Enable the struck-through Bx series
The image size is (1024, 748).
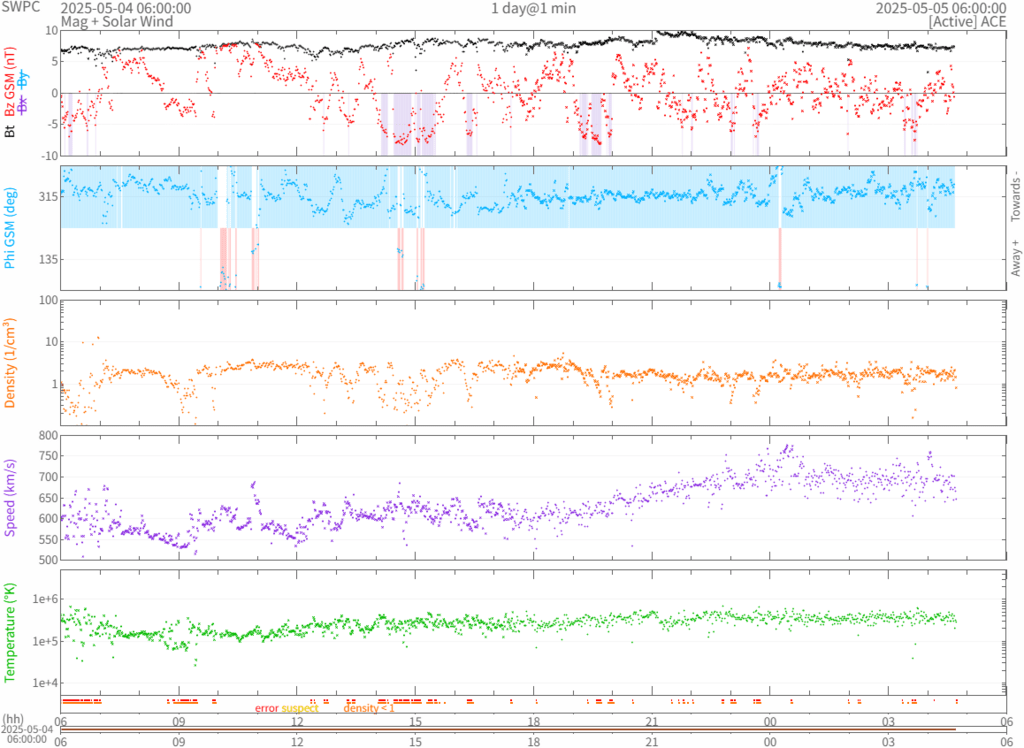point(23,104)
